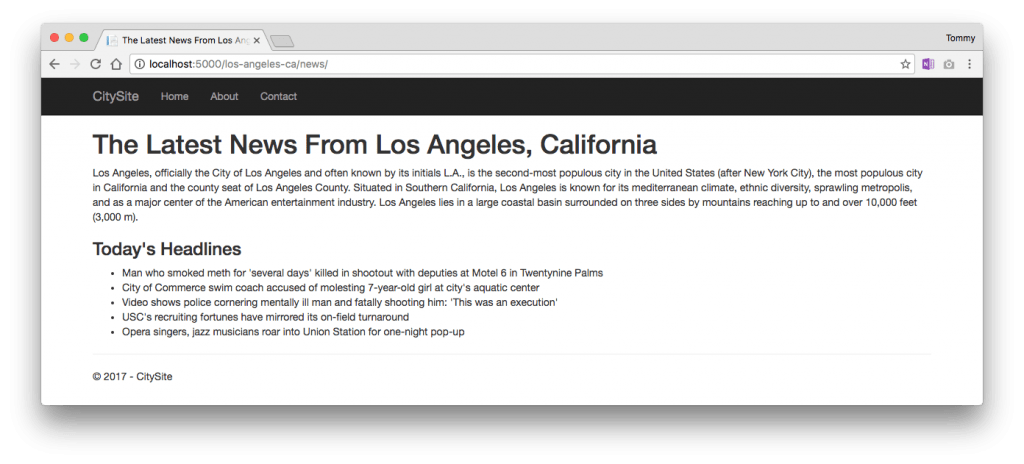Focus the localhost:5000 address bar
Screen dimensions: 1024x464
click(x=500, y=64)
